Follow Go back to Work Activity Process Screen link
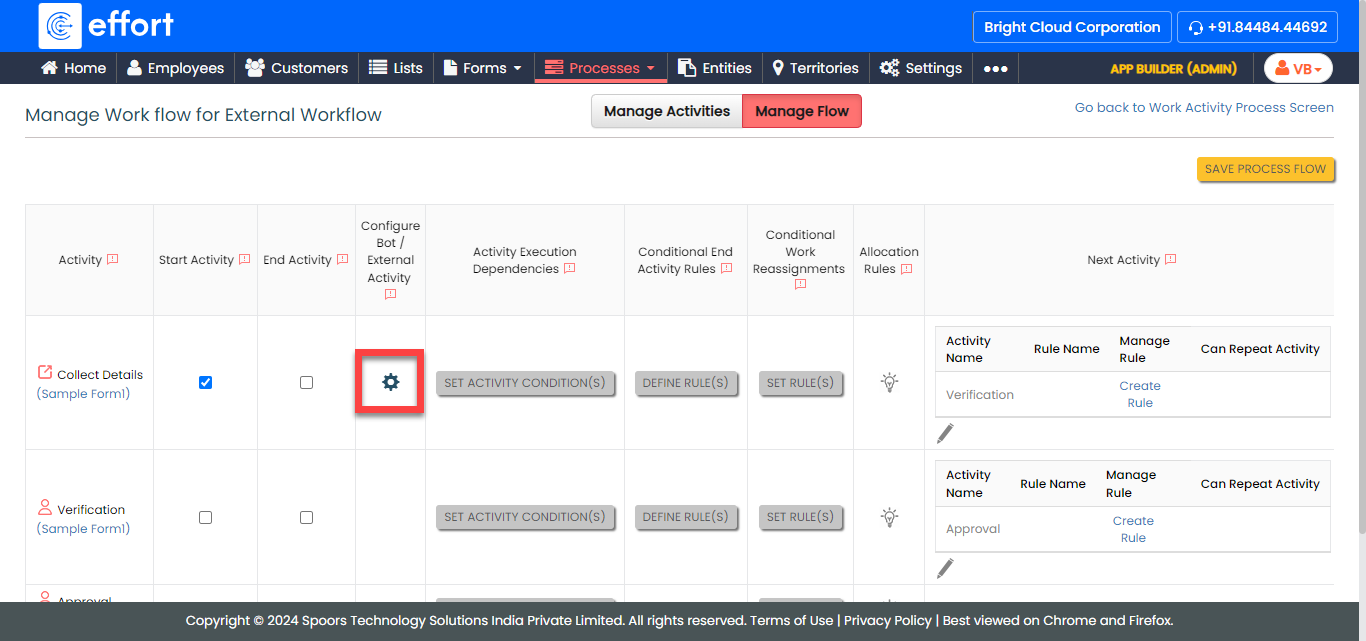The height and width of the screenshot is (641, 1366). pos(1203,107)
